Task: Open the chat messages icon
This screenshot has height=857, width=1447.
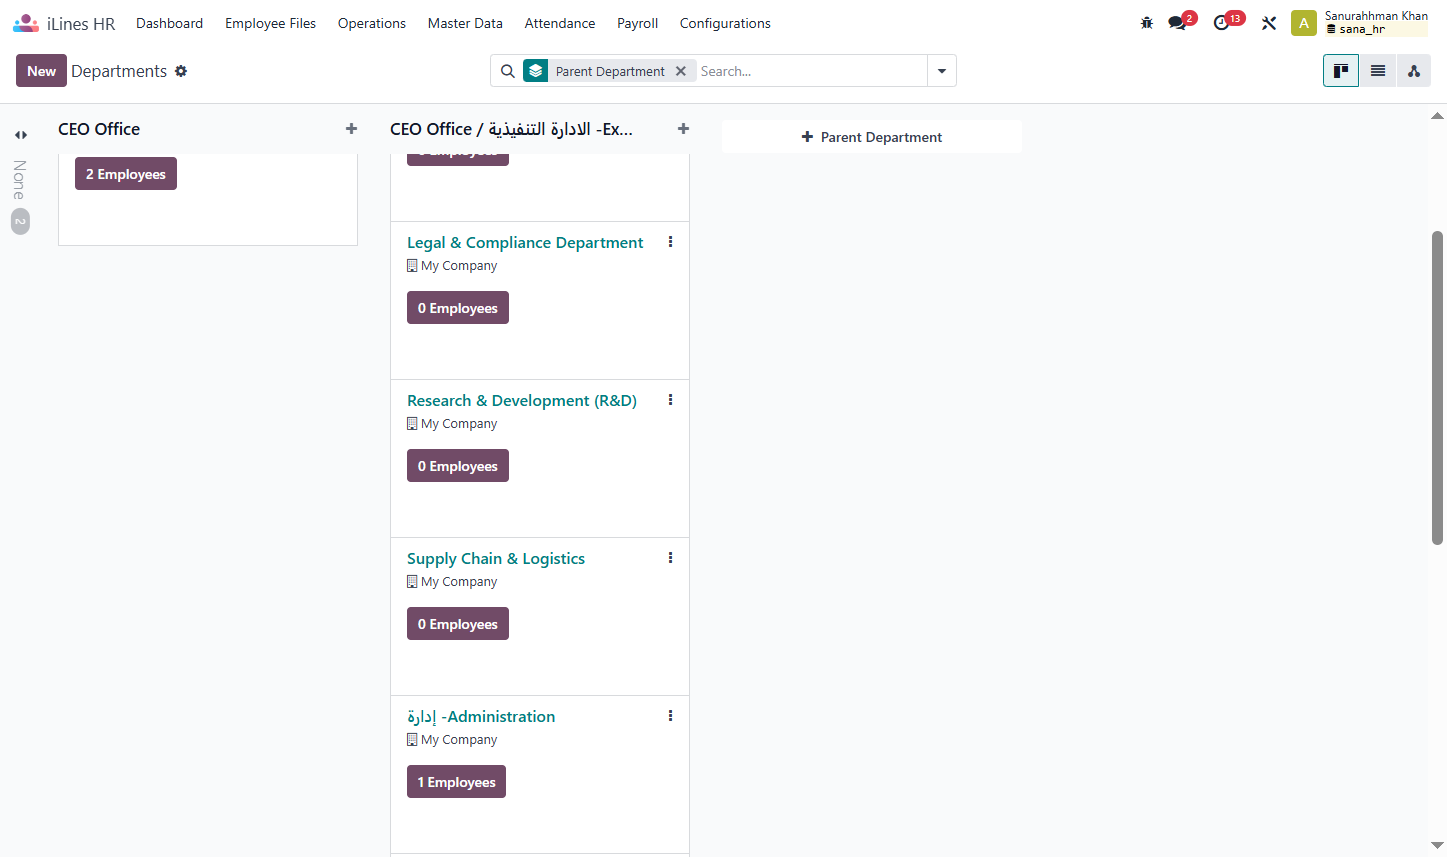Action: (1178, 23)
